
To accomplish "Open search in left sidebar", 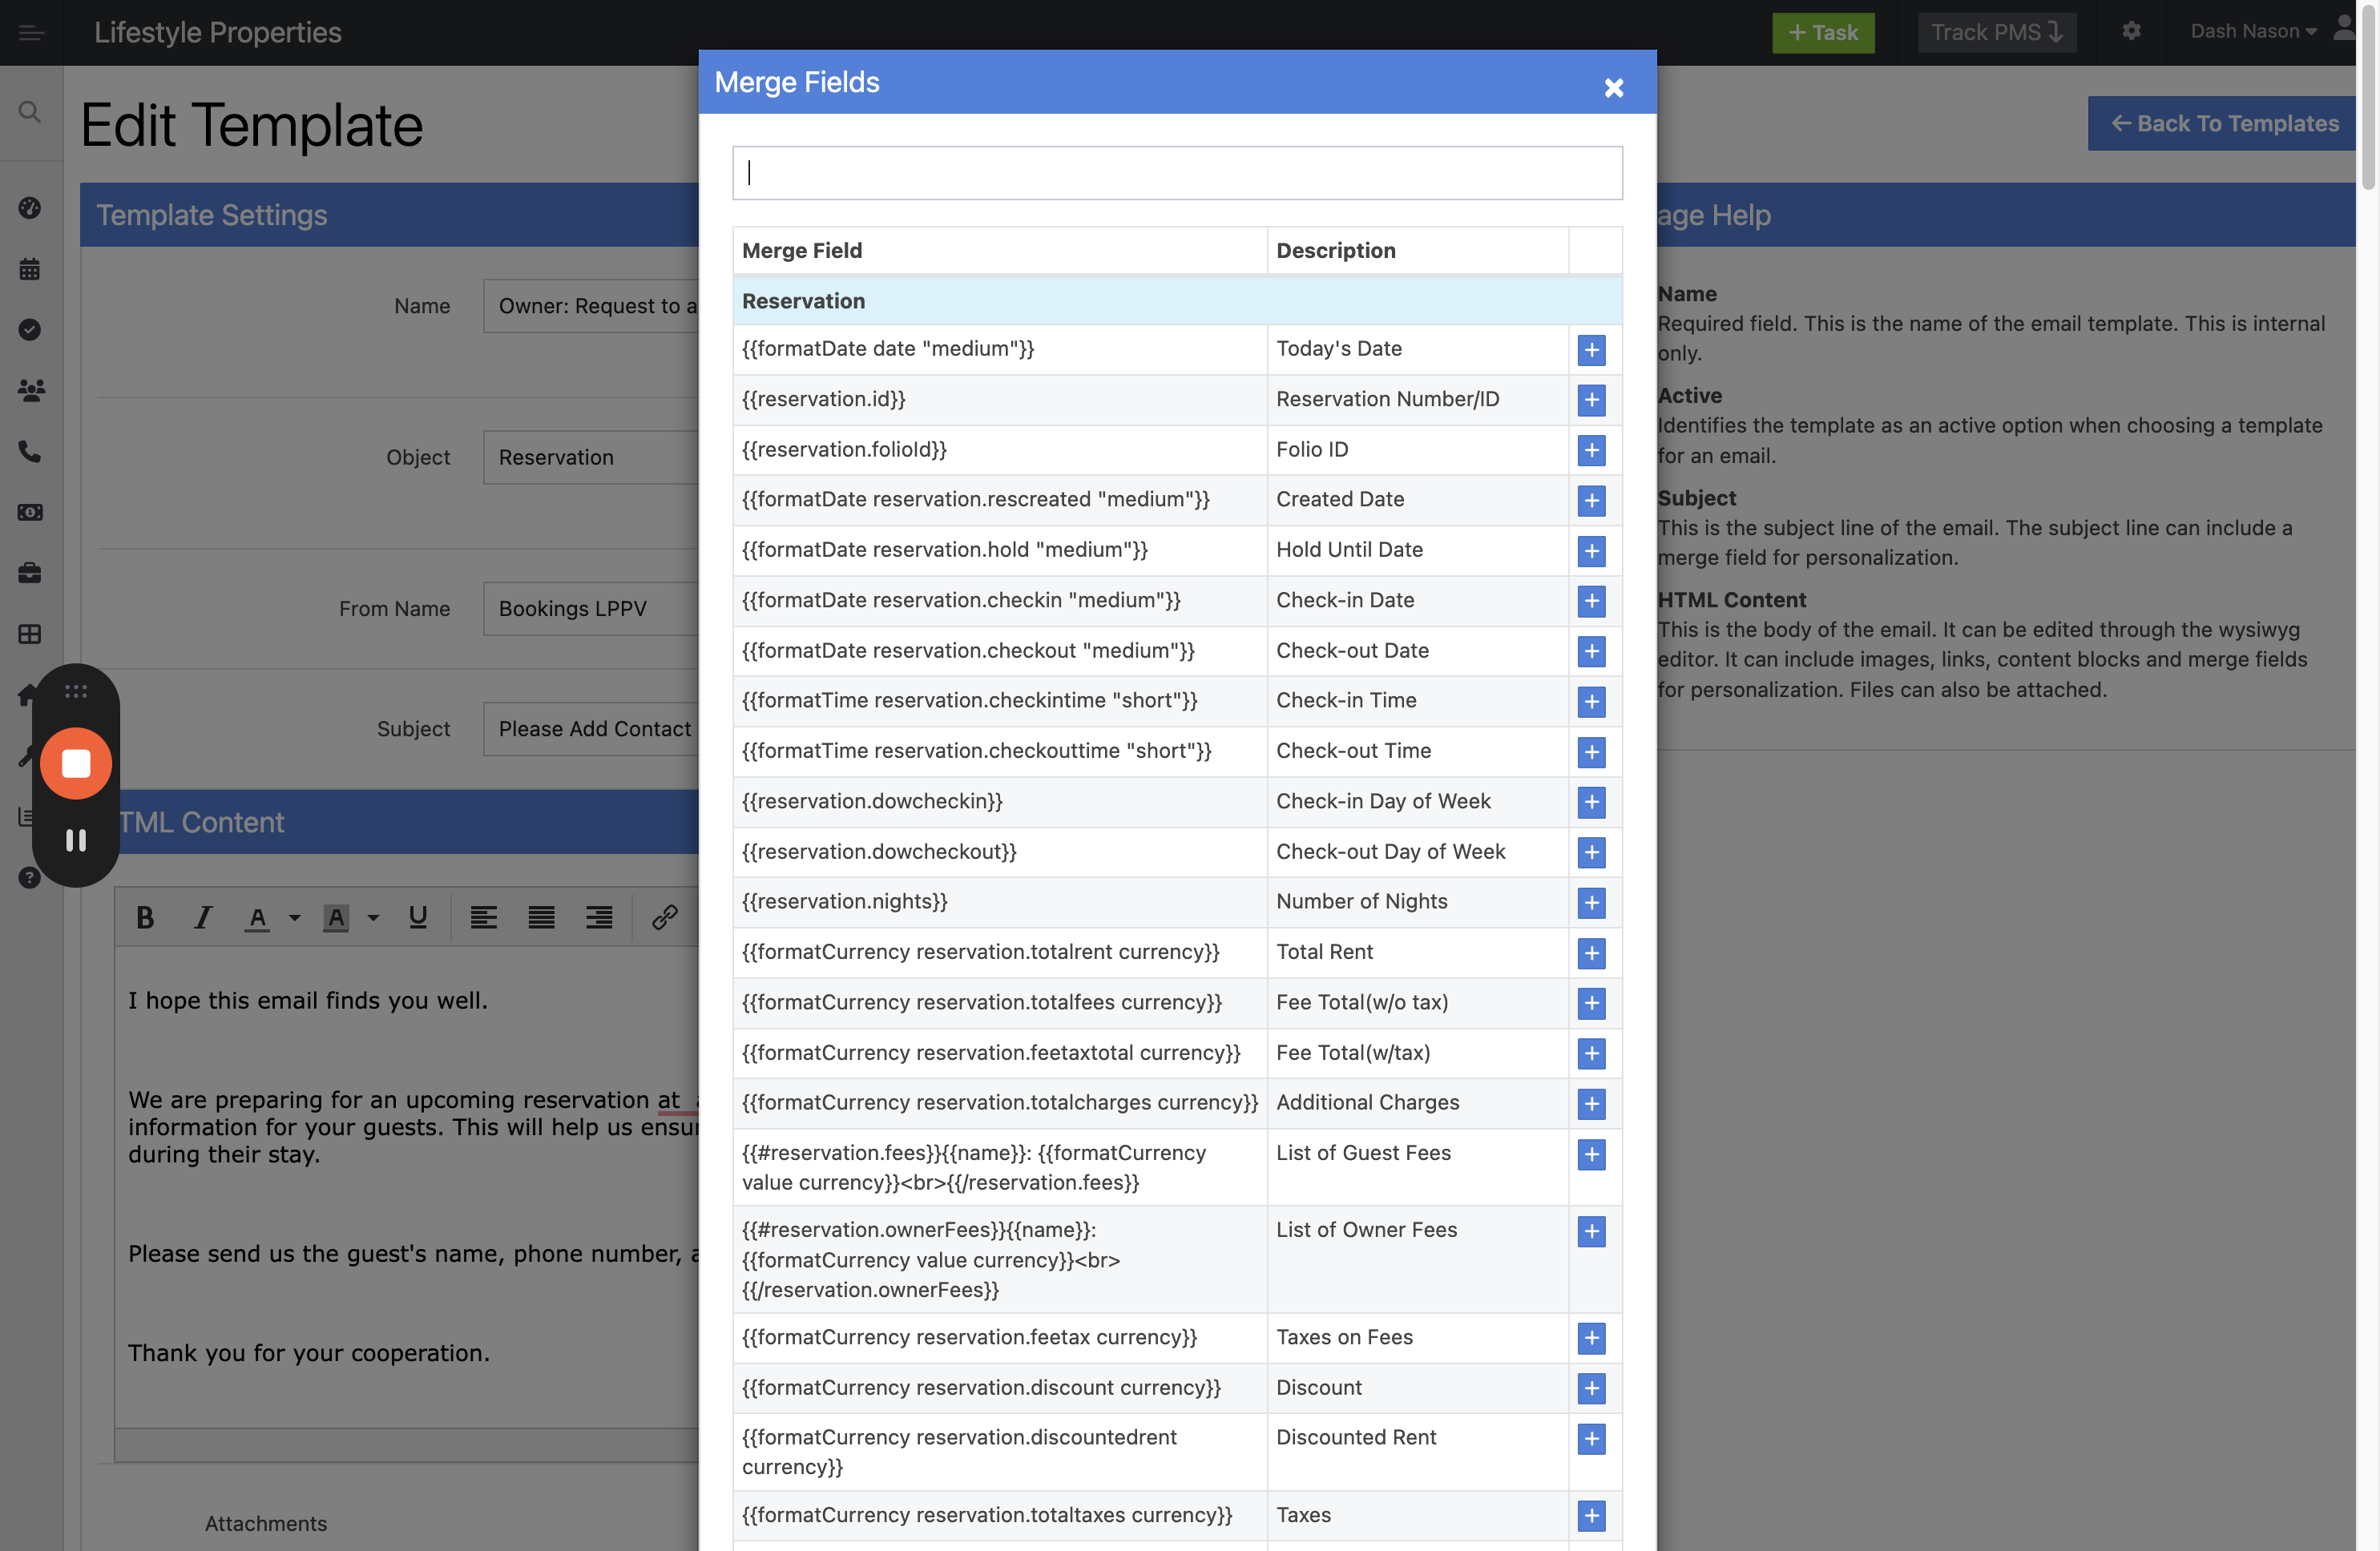I will [30, 112].
